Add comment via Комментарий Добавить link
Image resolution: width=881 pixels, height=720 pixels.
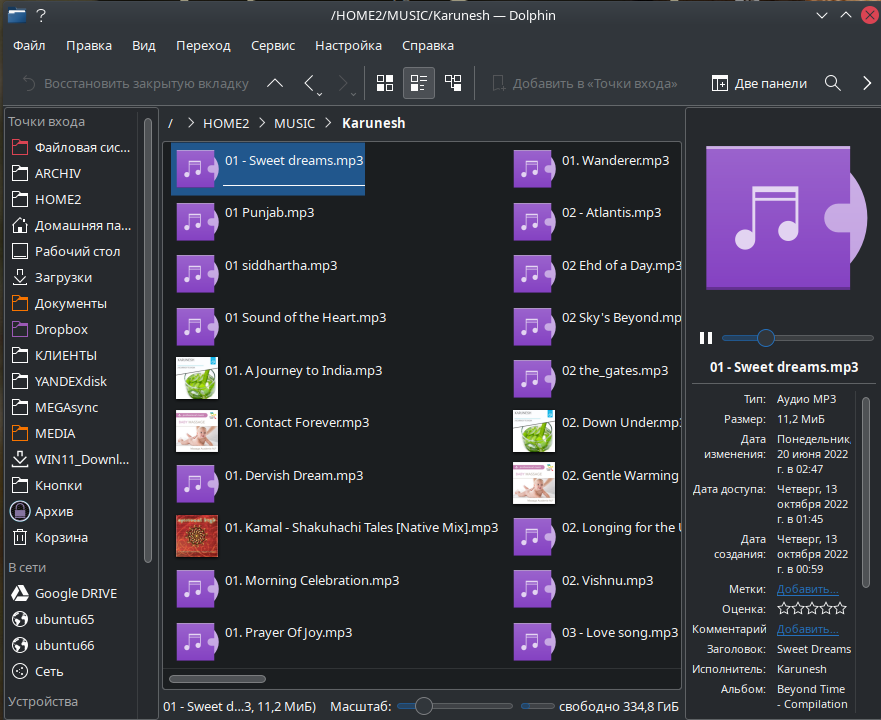point(807,630)
